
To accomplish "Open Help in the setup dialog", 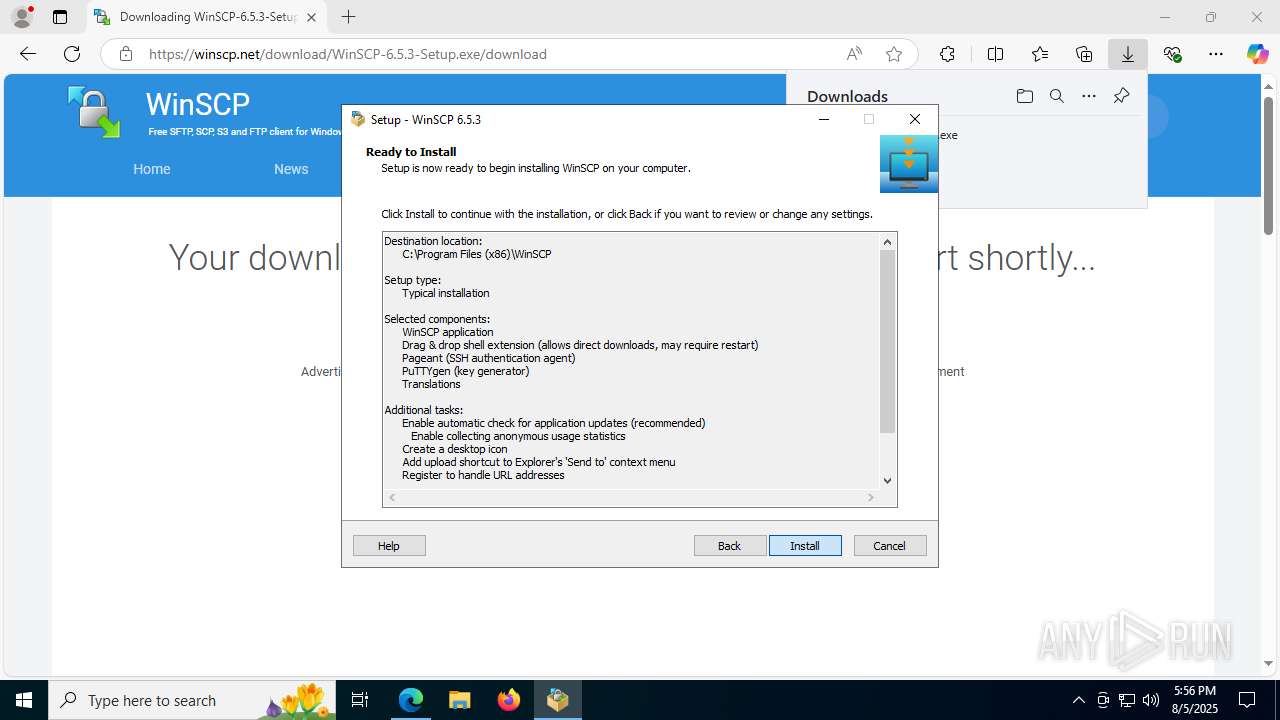I will (389, 546).
